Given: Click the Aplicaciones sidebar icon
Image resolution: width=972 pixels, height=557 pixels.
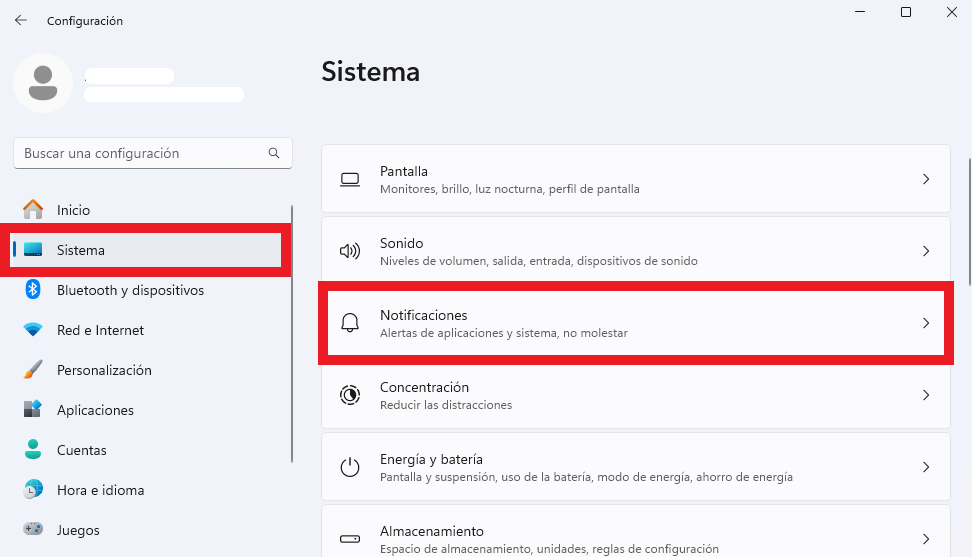Looking at the screenshot, I should pyautogui.click(x=33, y=410).
